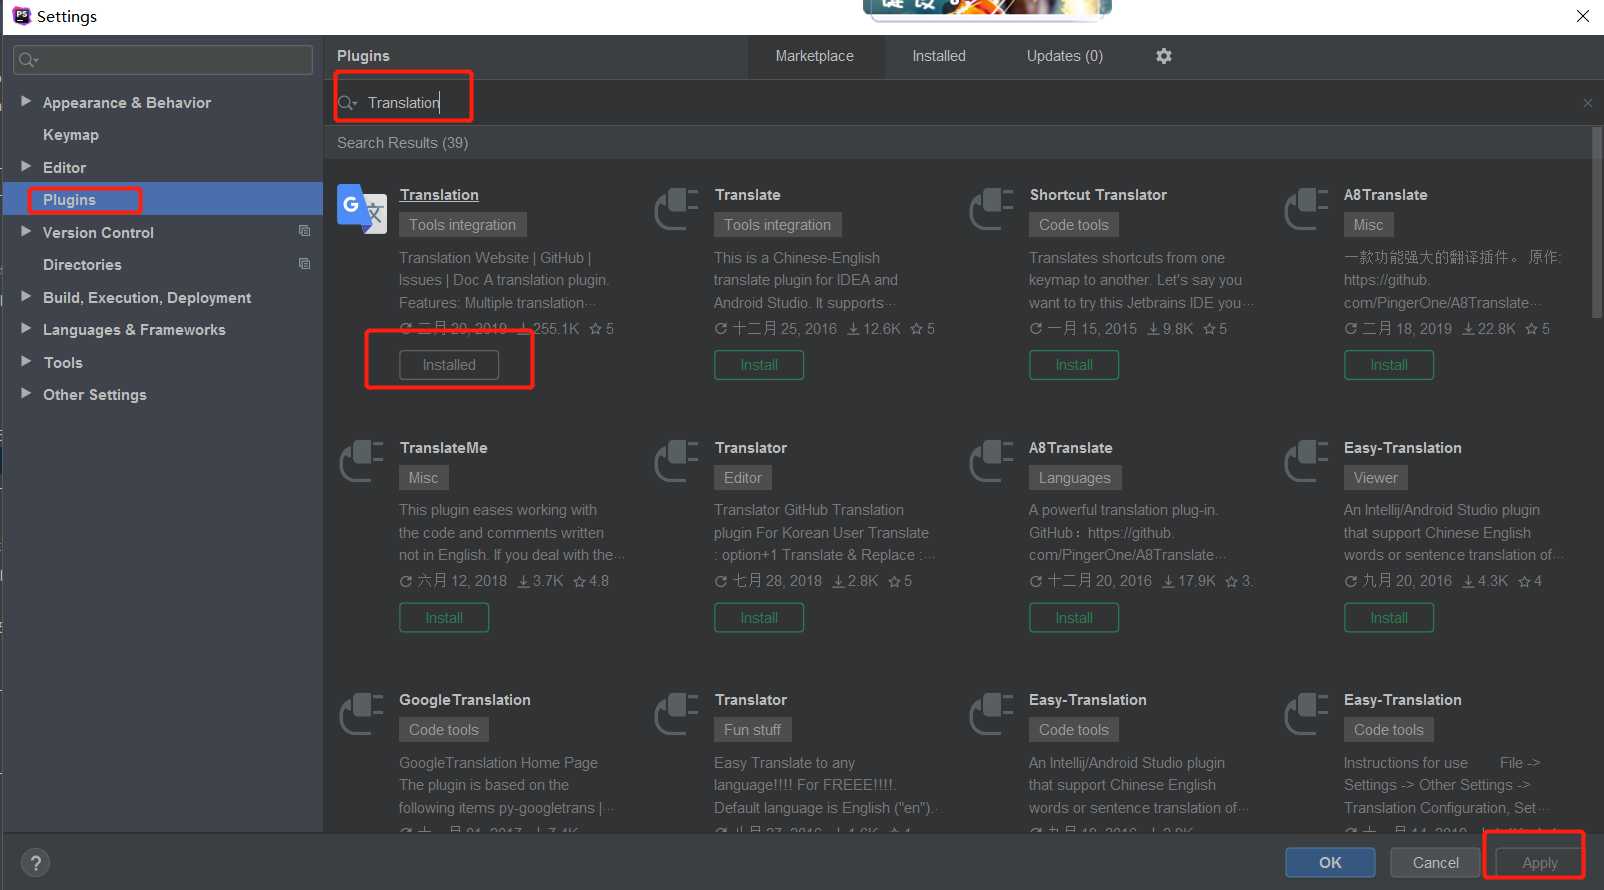
Task: Click the Installed button for Translation
Action: click(x=449, y=365)
